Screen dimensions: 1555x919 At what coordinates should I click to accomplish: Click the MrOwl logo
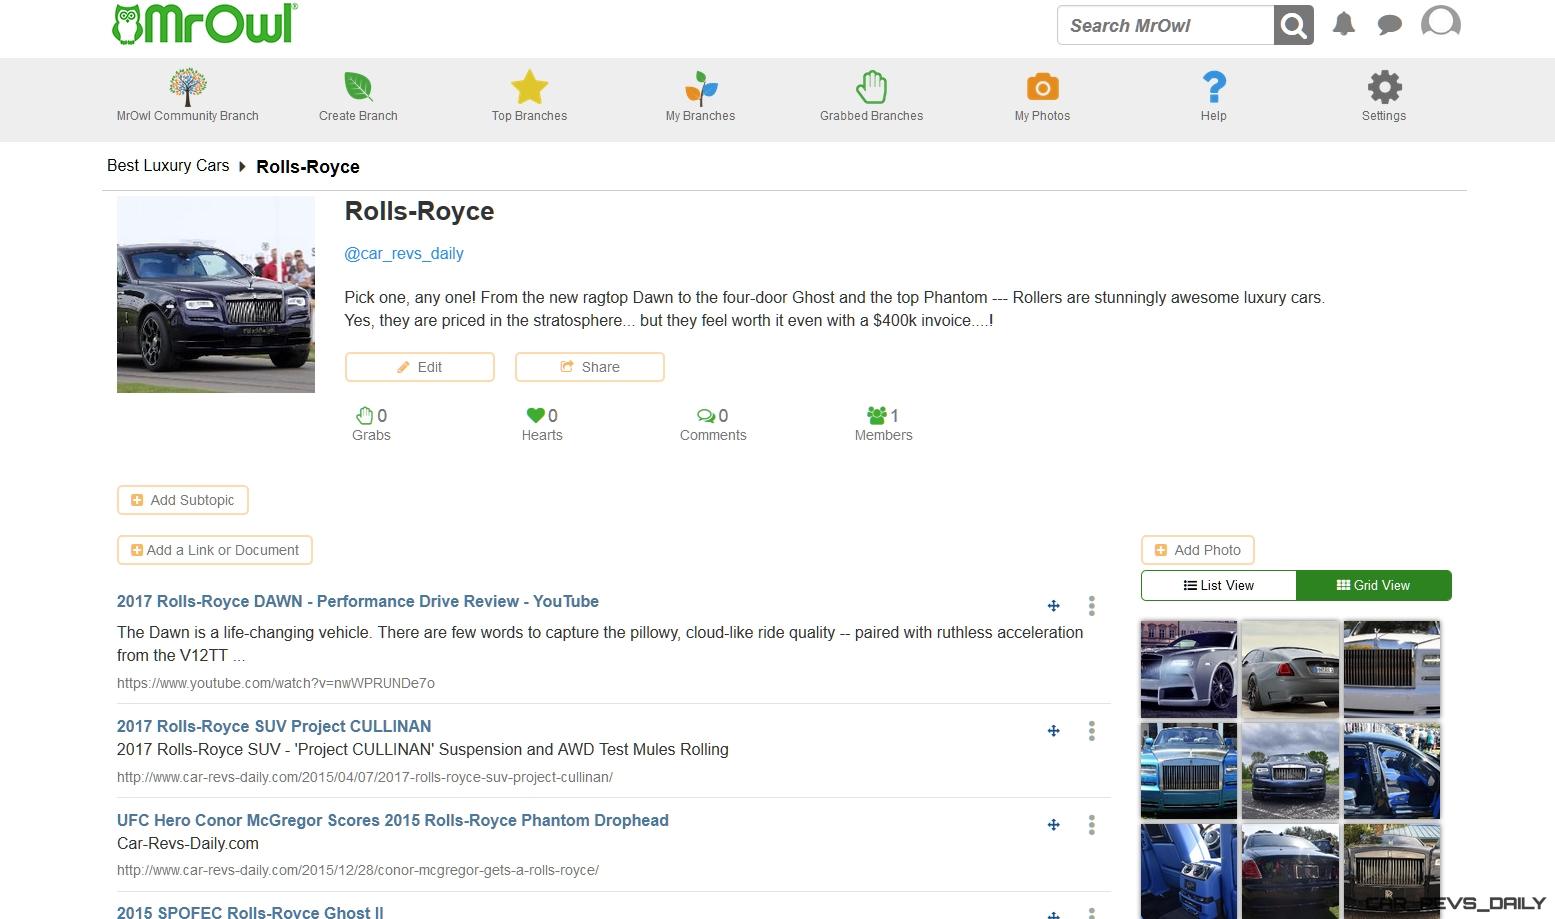tap(205, 24)
